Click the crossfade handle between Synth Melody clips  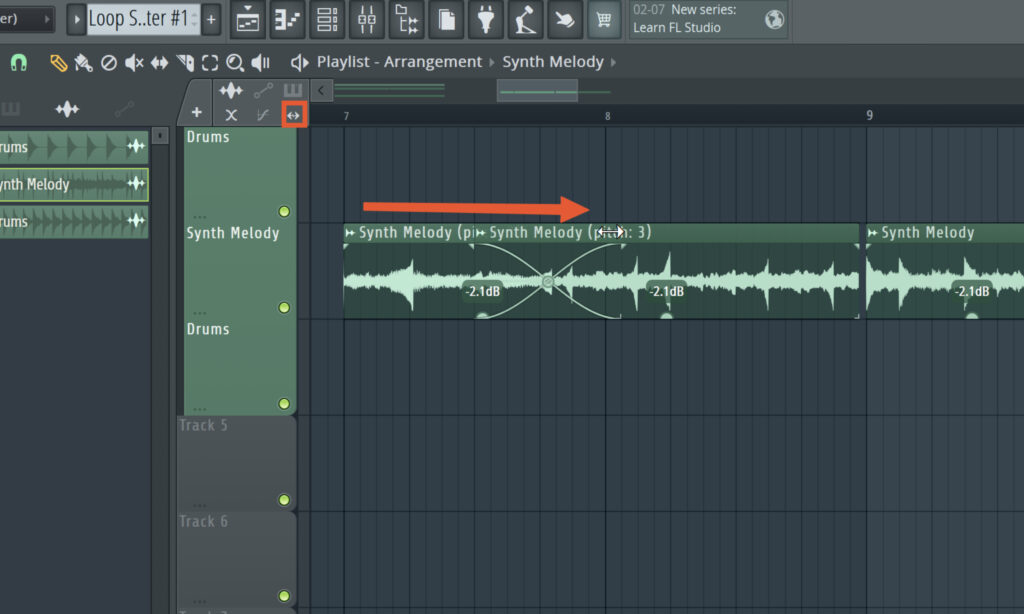(x=548, y=282)
